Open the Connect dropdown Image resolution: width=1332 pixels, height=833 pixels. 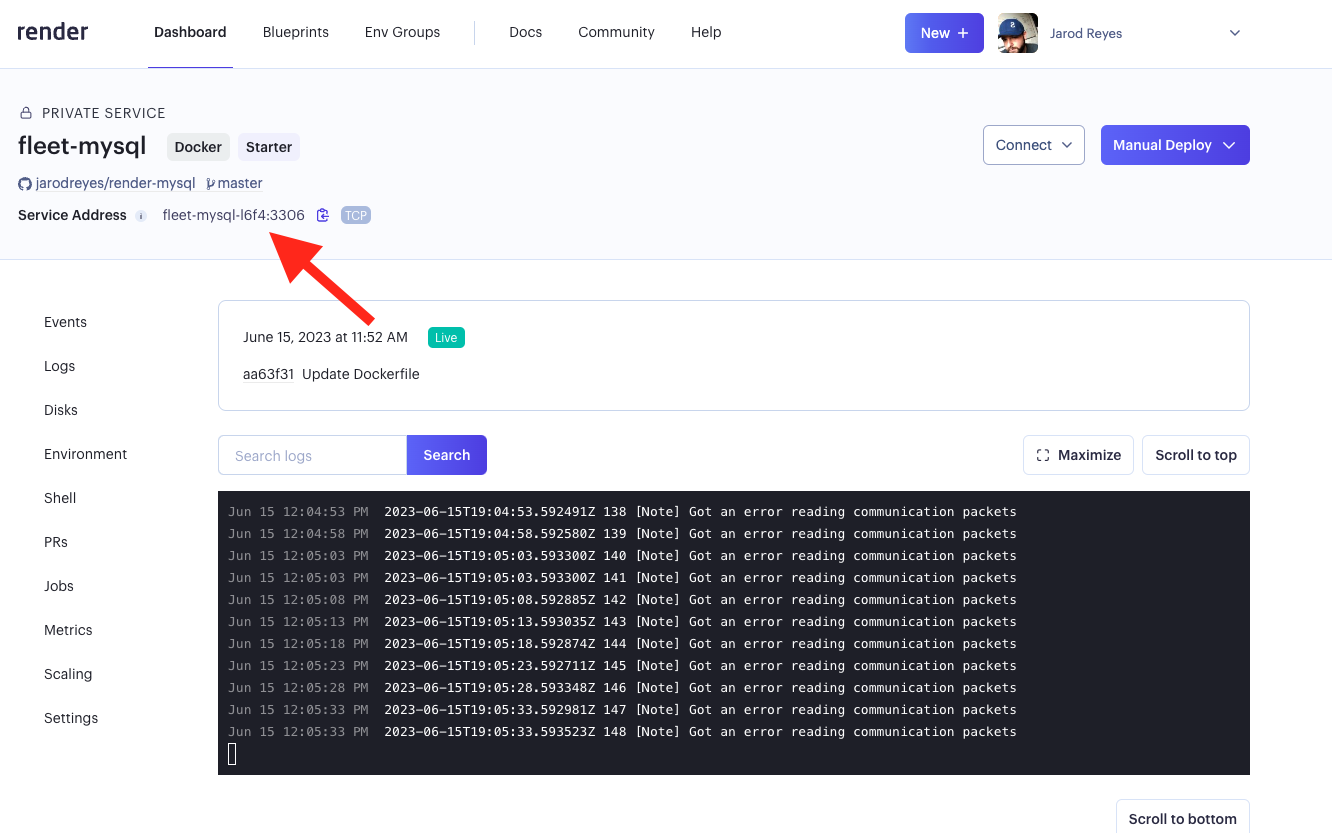coord(1034,145)
